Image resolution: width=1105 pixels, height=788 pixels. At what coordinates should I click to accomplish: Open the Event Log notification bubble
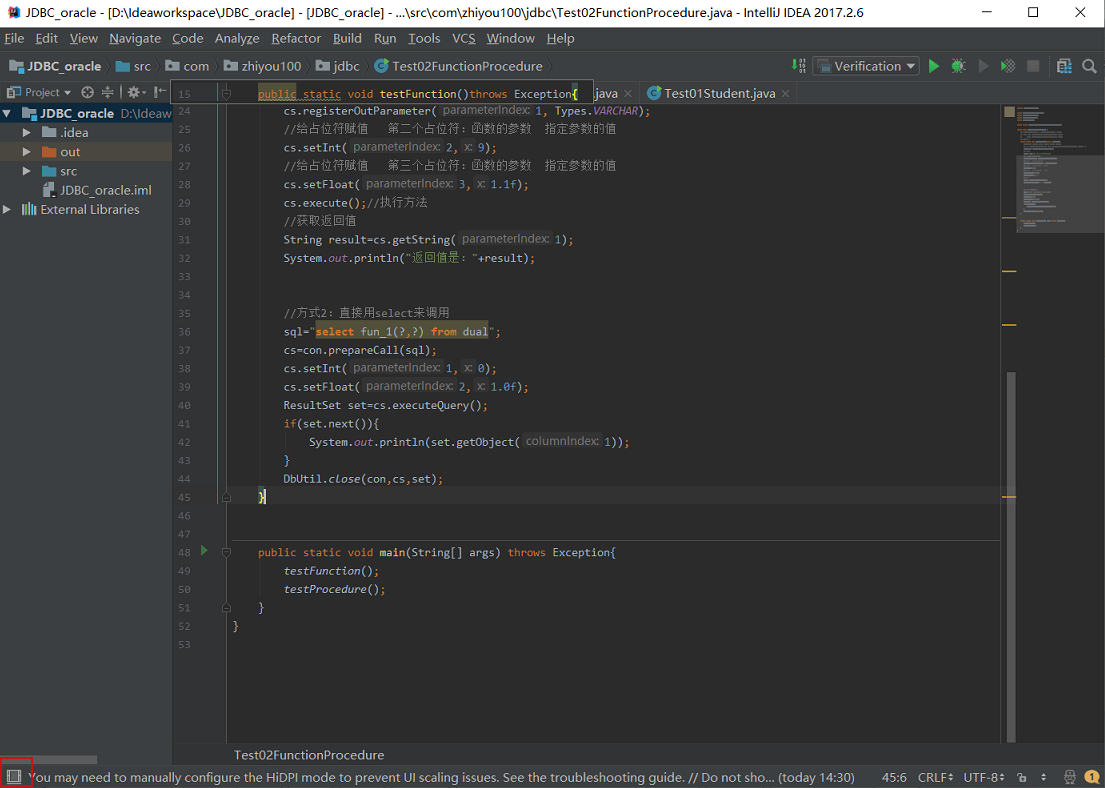coord(1091,777)
